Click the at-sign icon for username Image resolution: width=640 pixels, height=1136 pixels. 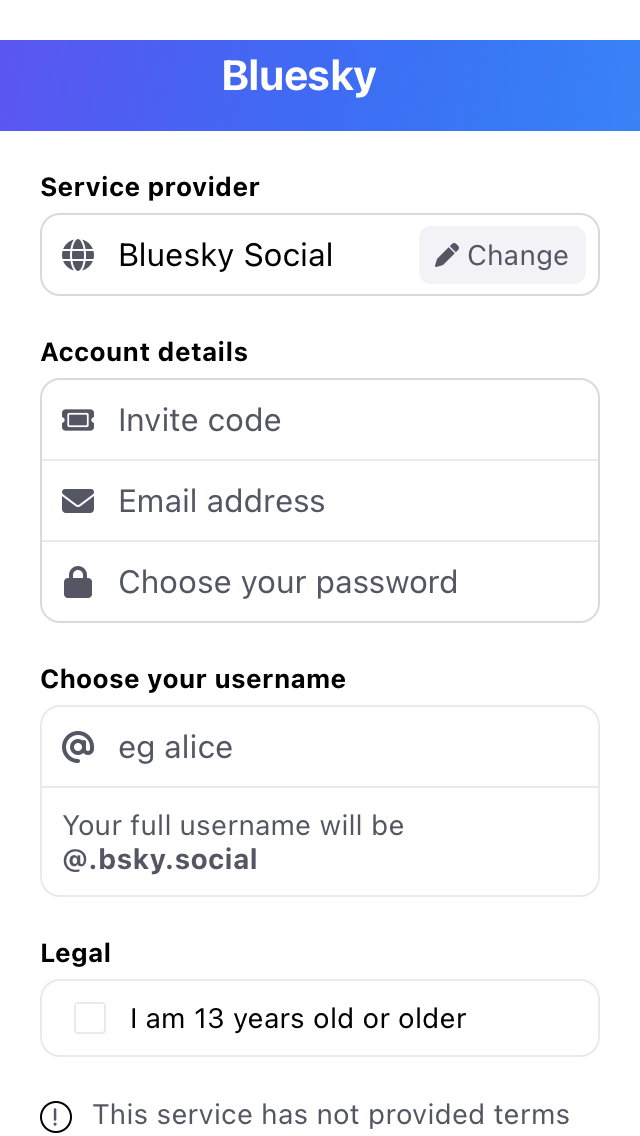click(78, 747)
